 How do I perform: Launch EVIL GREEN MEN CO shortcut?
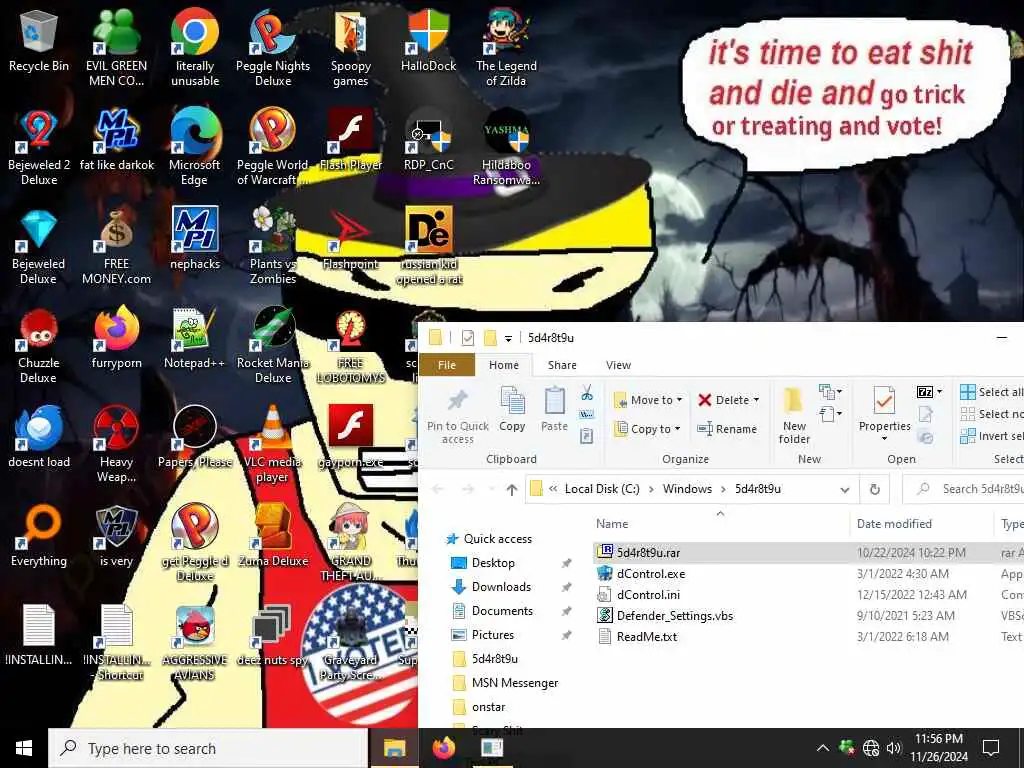click(116, 47)
